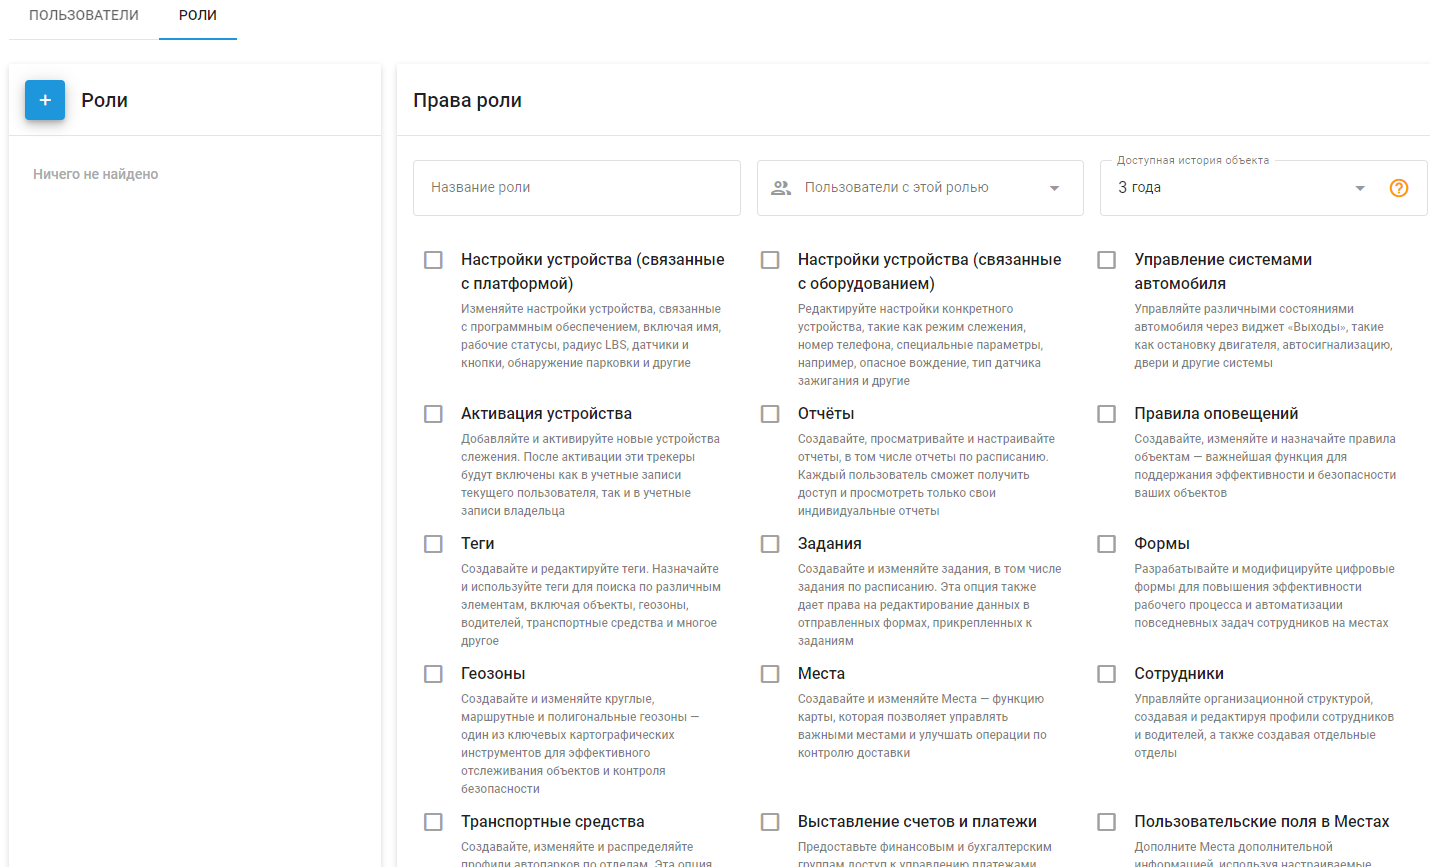Tick the Теги checkbox
The height and width of the screenshot is (867, 1430).
(433, 544)
